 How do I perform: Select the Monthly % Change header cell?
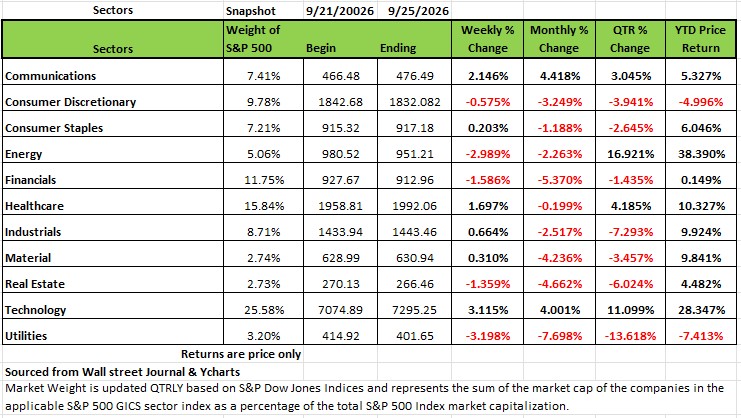(559, 39)
